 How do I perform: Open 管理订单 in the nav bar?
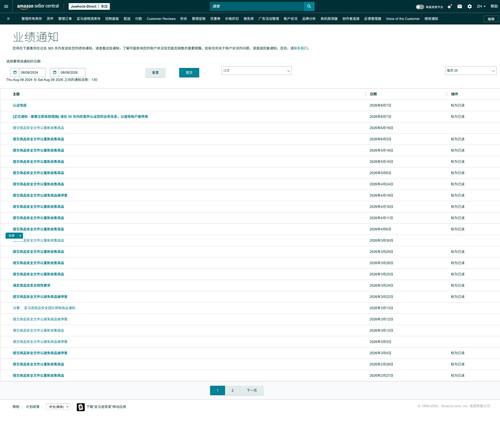click(x=65, y=19)
